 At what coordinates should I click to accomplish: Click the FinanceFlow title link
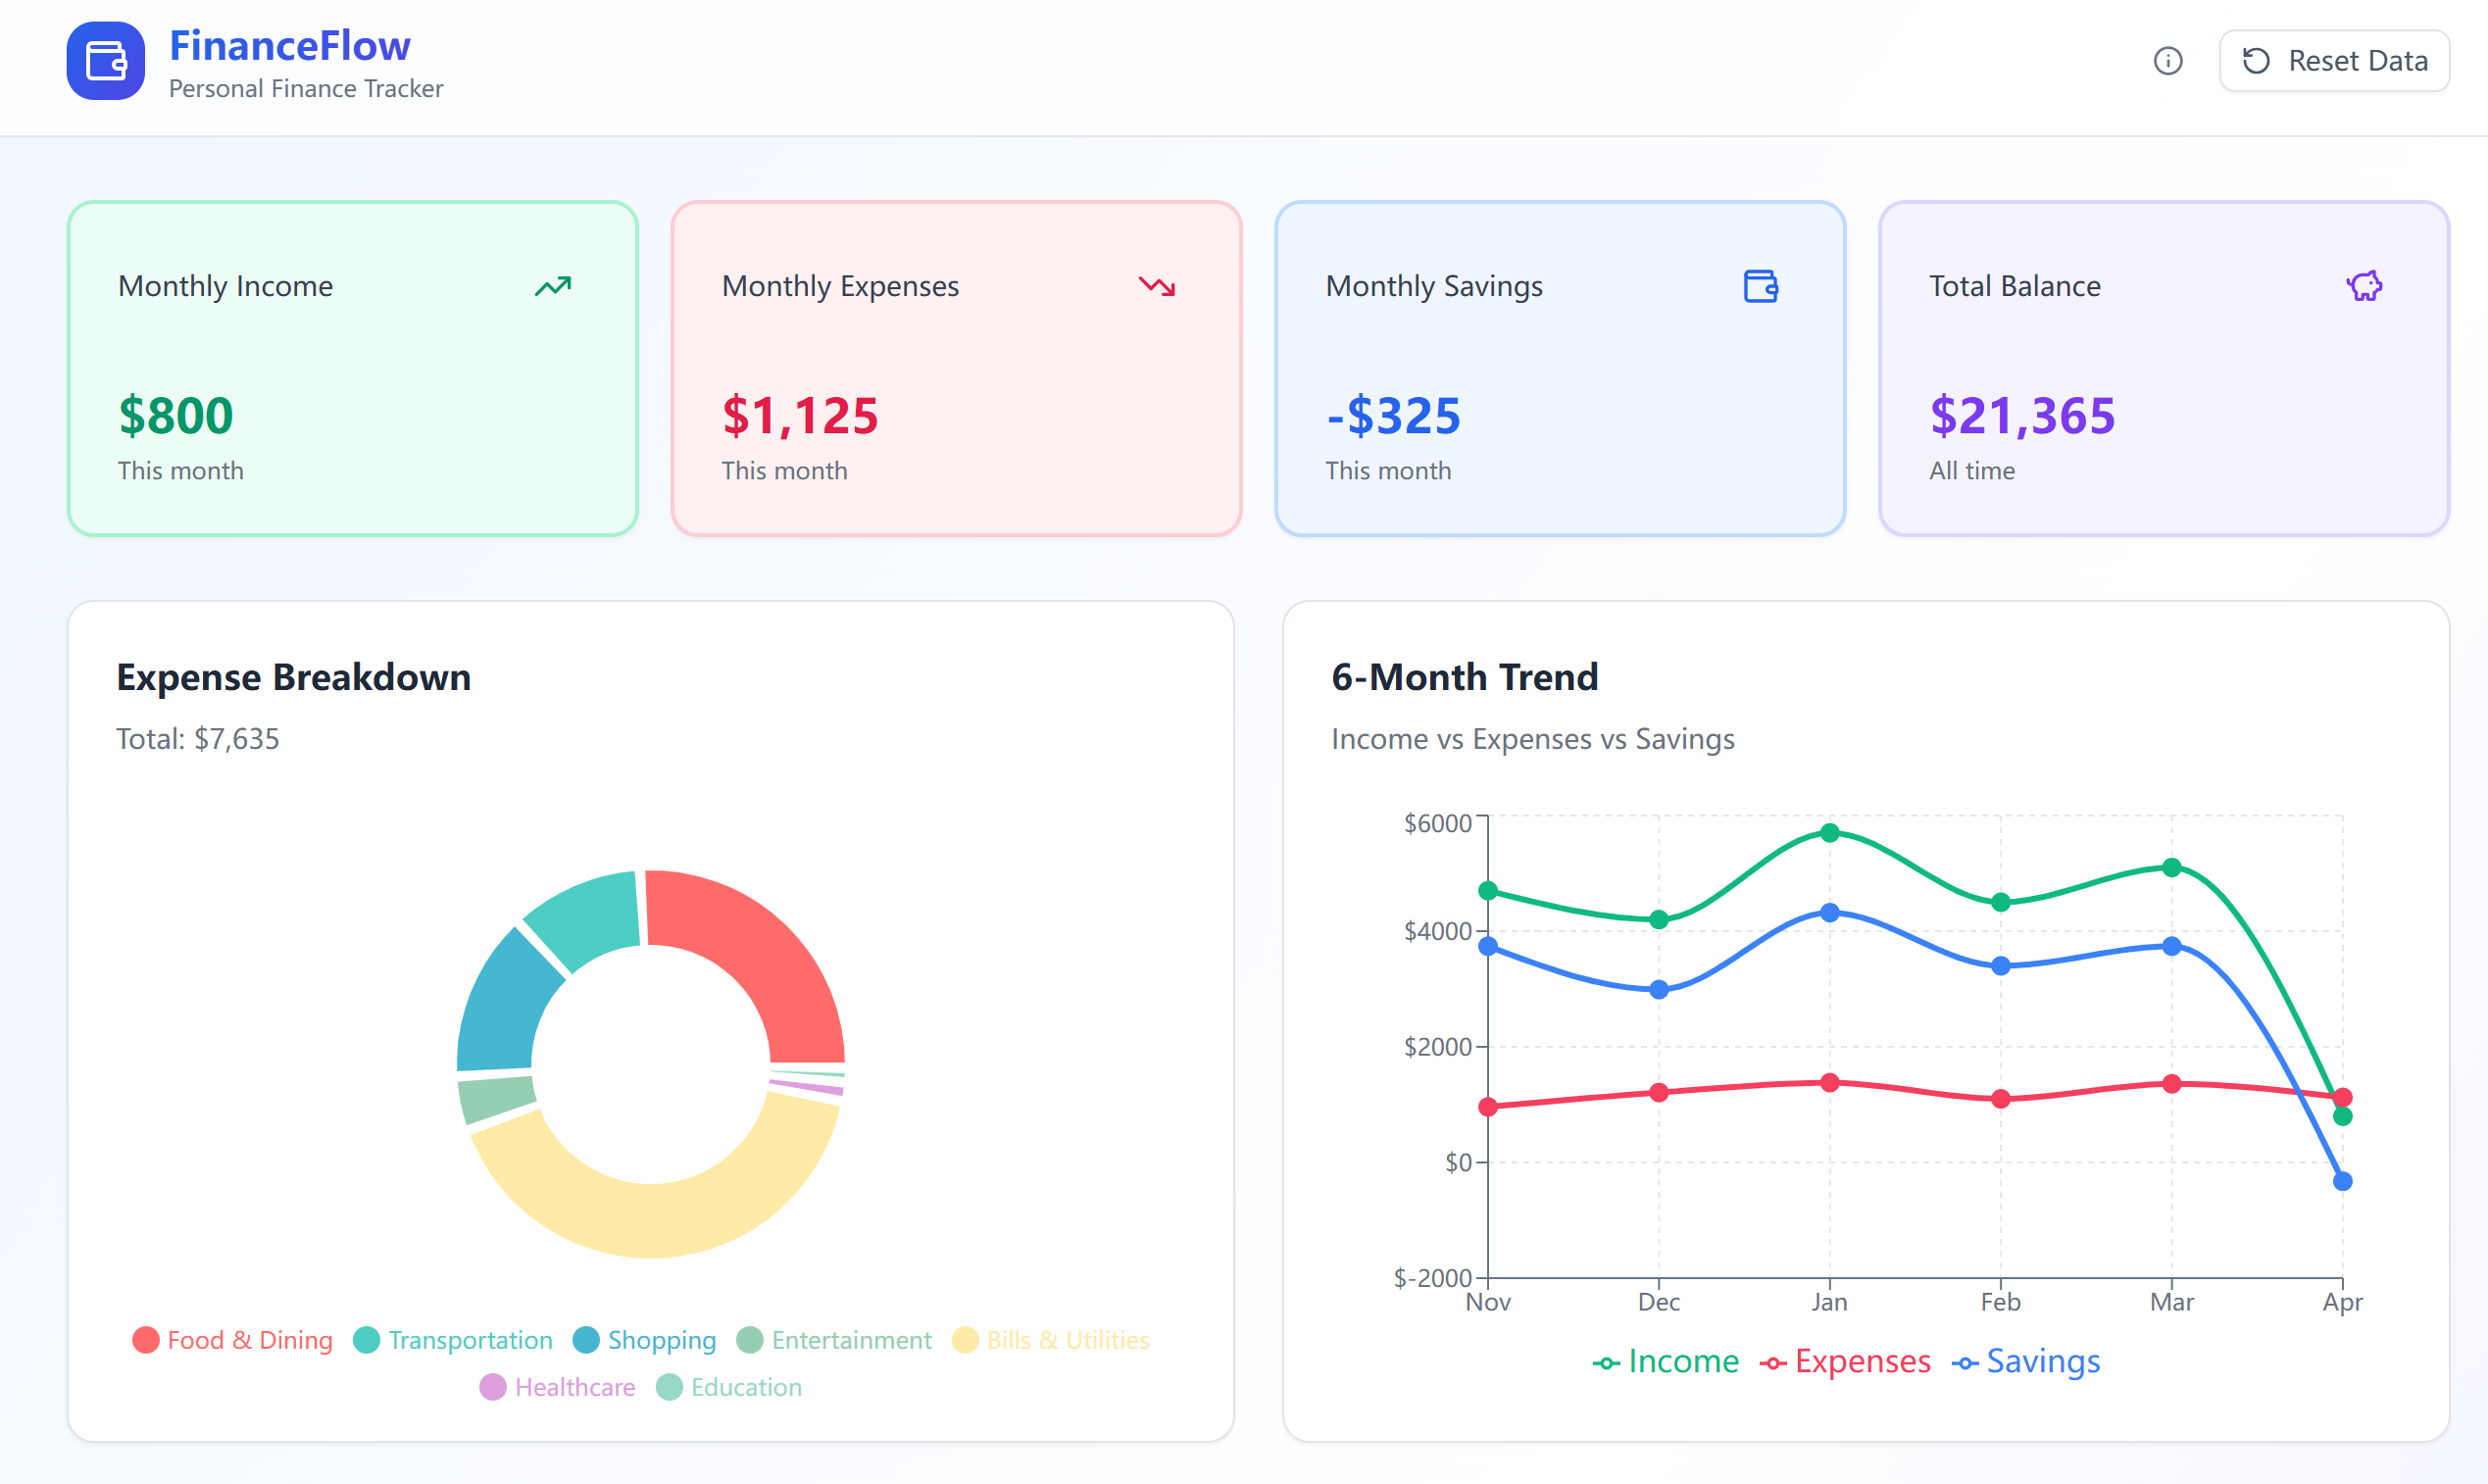pyautogui.click(x=290, y=46)
